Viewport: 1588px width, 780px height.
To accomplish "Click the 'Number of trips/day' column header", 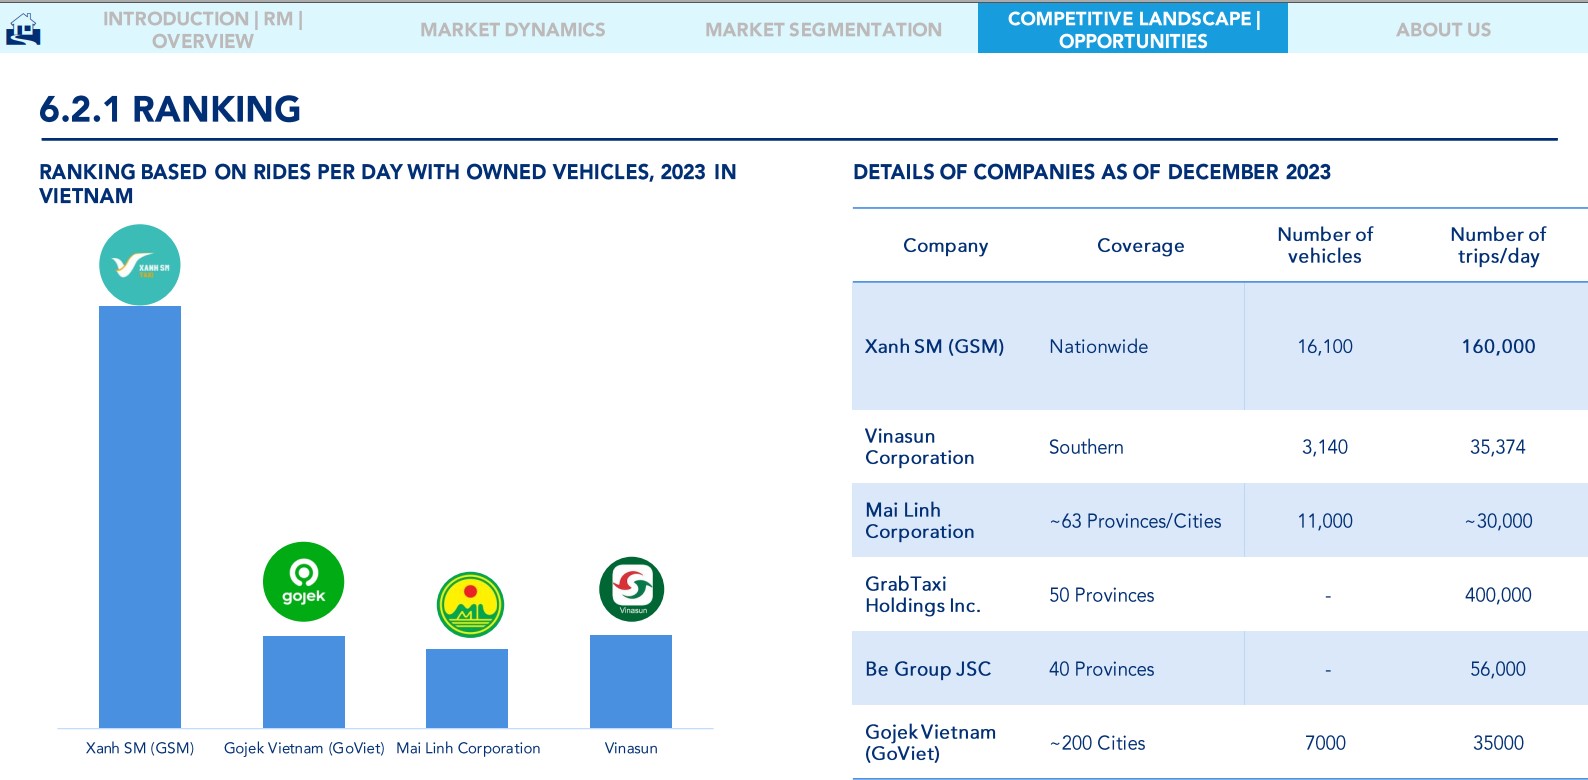I will tap(1498, 245).
